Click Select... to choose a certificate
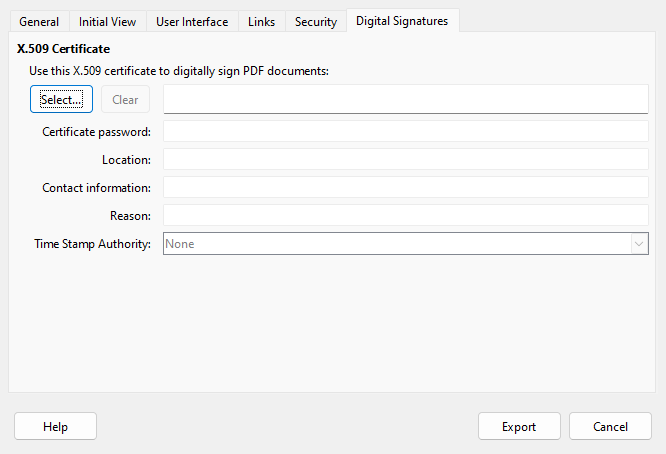 [x=61, y=99]
